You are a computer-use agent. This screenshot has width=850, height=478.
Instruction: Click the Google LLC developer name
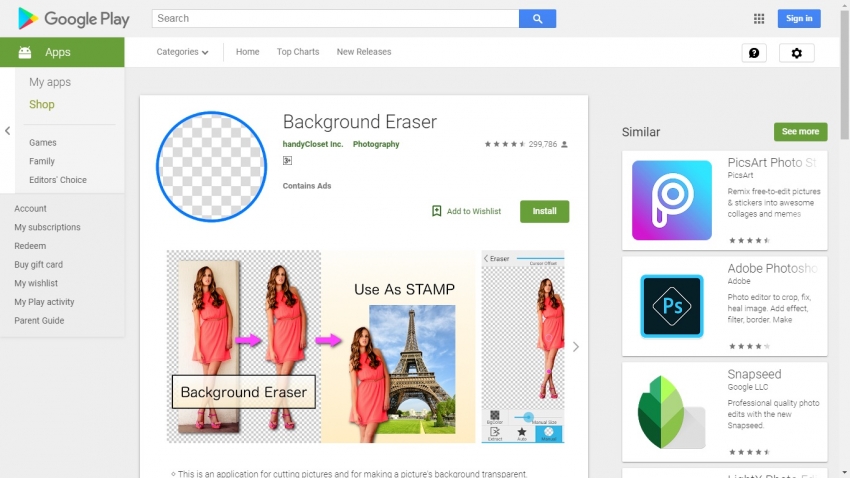(748, 387)
